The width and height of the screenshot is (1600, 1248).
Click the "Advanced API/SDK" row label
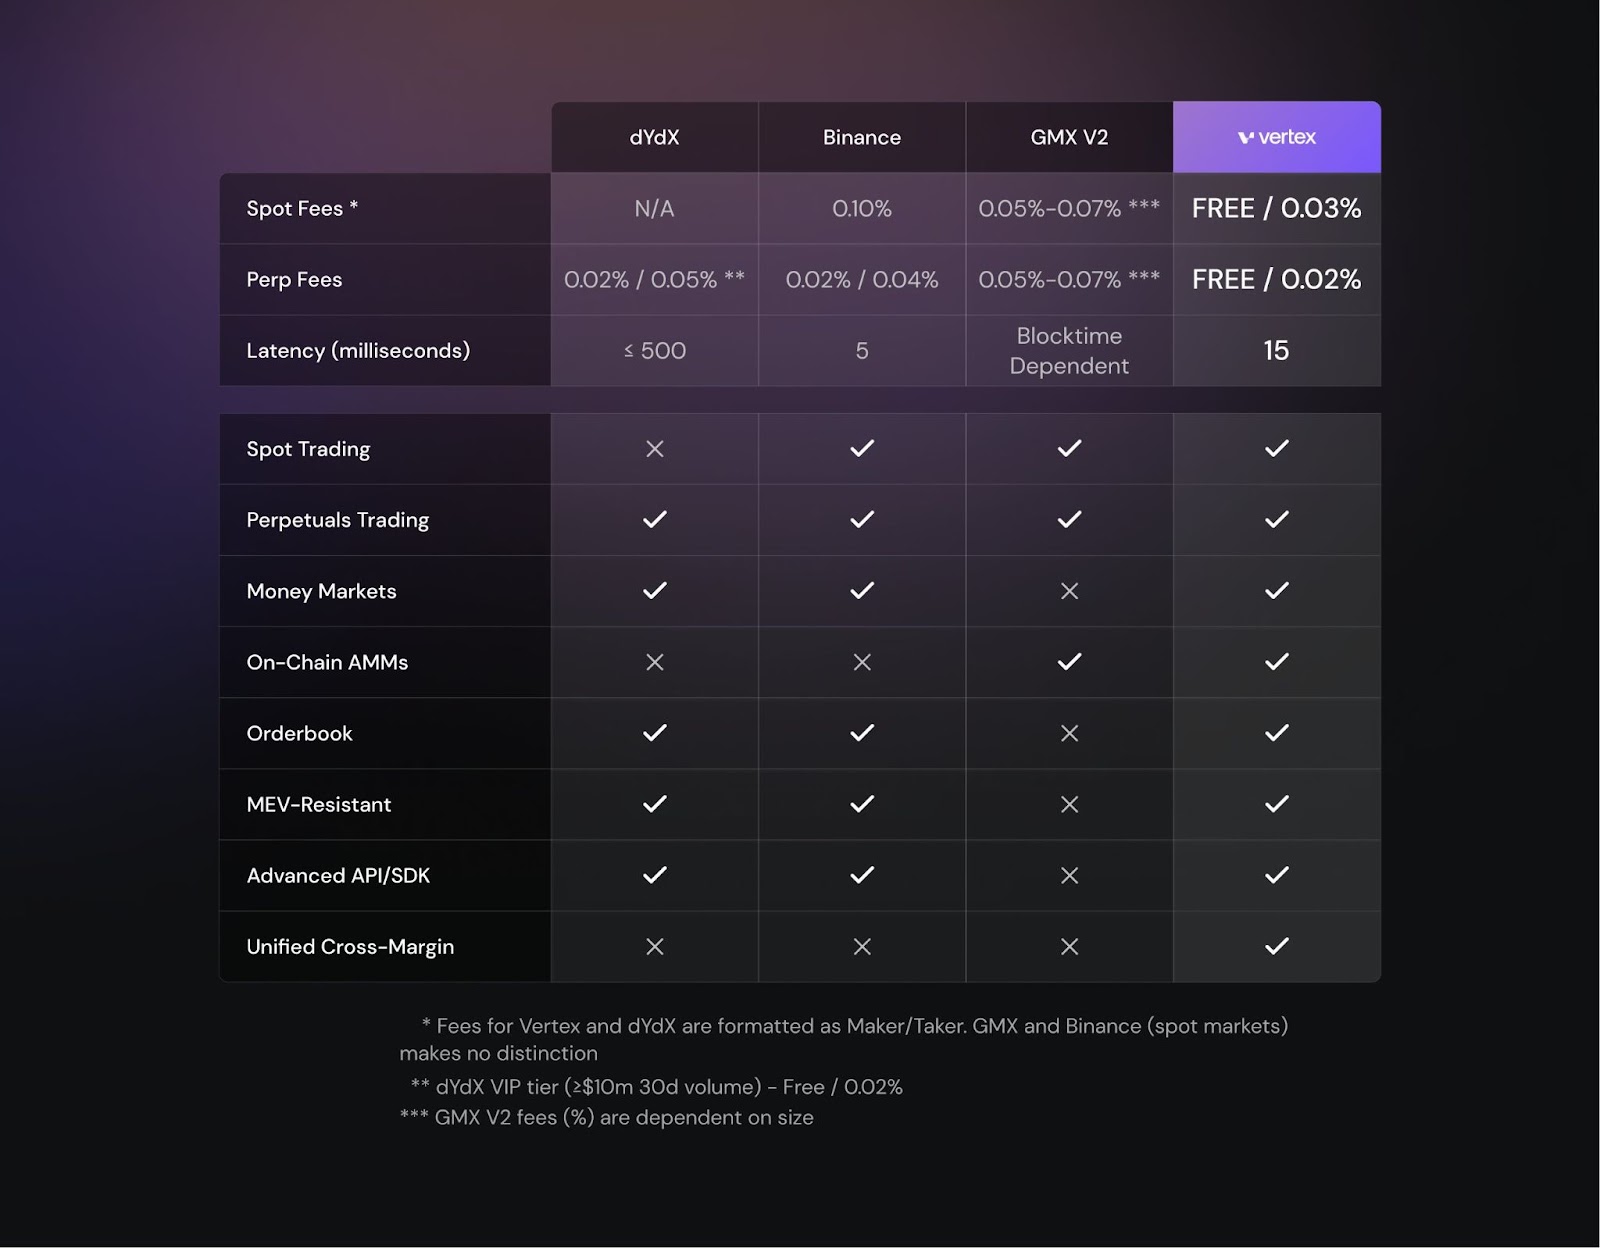point(338,875)
